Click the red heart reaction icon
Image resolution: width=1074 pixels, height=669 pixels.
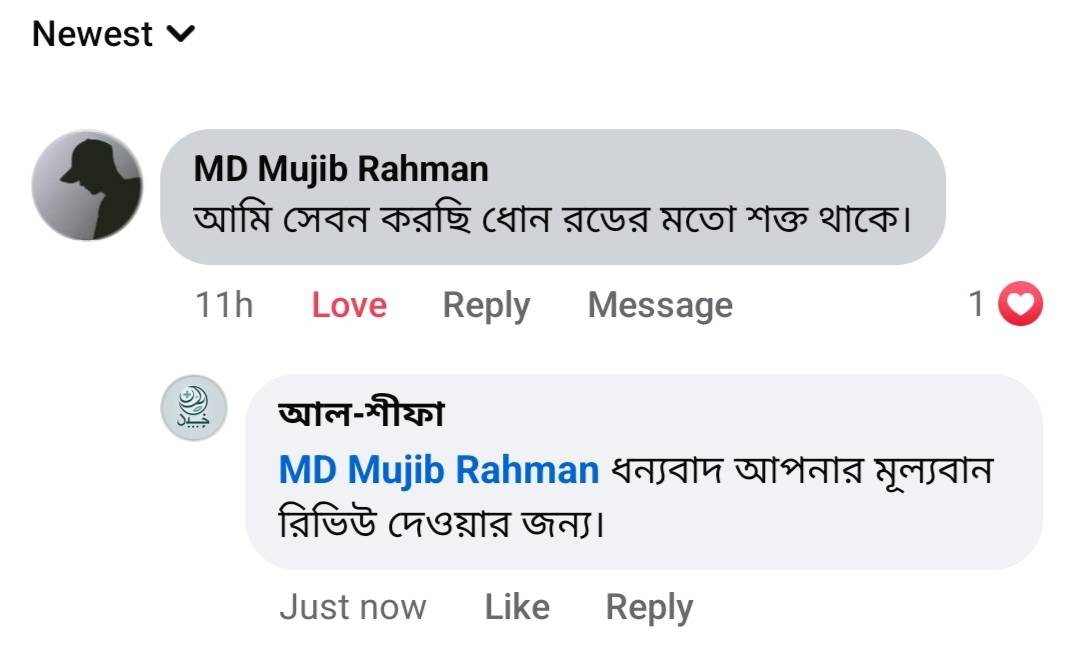[x=1021, y=305]
